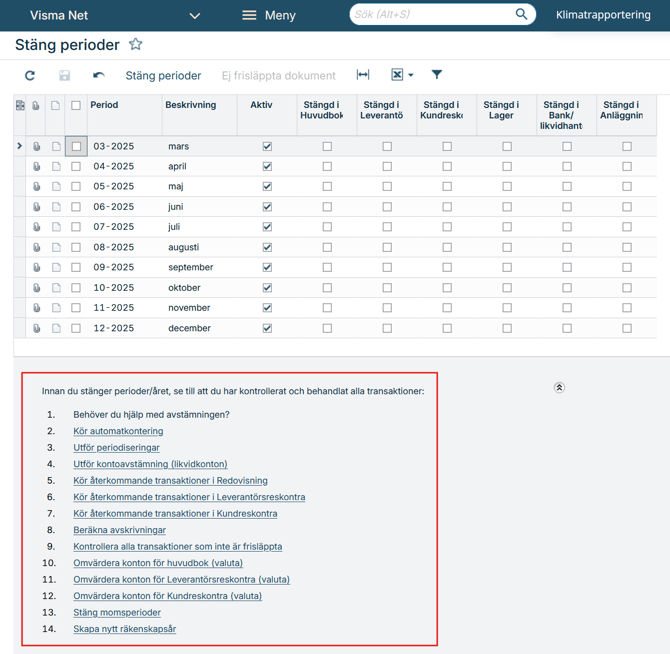Uncheck Aktiv for period 09-2025
This screenshot has height=654, width=670.
pos(267,268)
